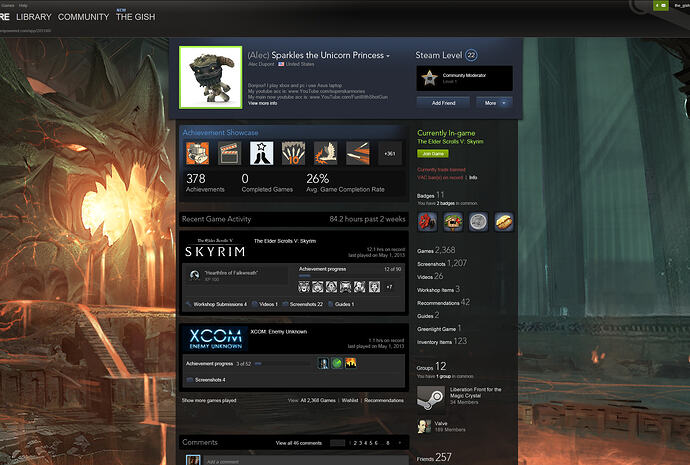Open the potato sandwich badge
The width and height of the screenshot is (690, 465).
504,221
